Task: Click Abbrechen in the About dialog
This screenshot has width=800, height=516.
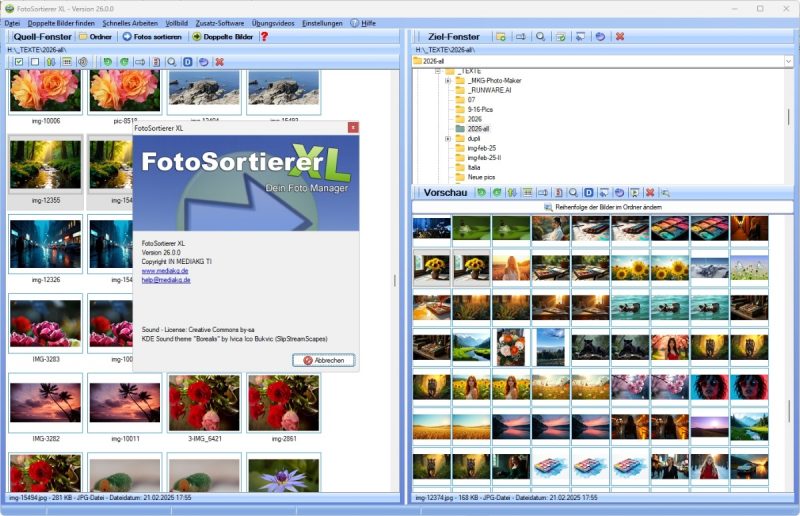Action: (324, 360)
